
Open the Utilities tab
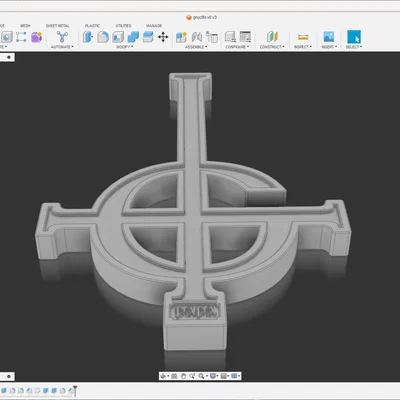(x=123, y=26)
